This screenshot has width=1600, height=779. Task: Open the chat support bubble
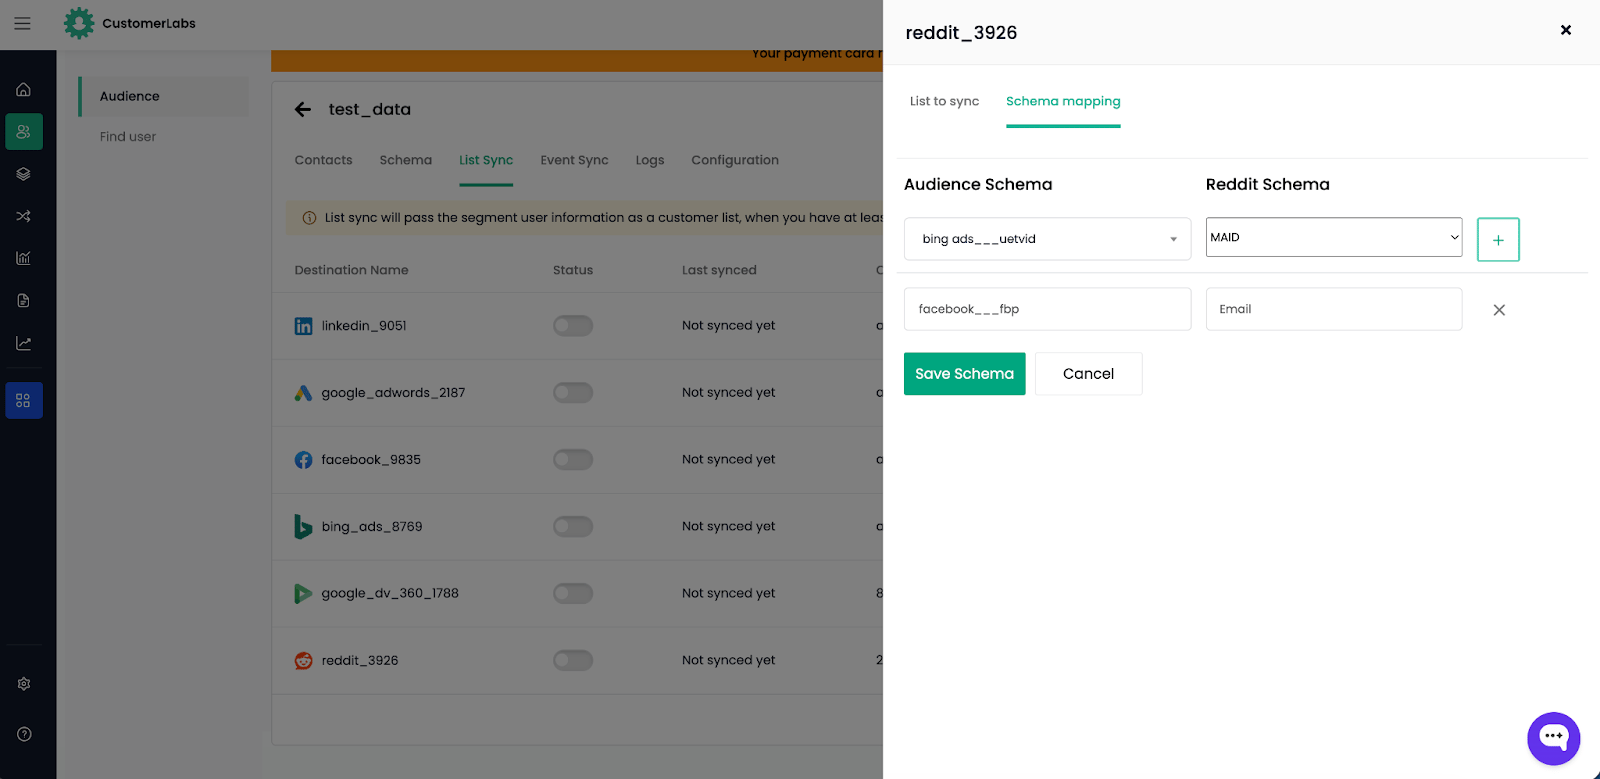pyautogui.click(x=1553, y=738)
